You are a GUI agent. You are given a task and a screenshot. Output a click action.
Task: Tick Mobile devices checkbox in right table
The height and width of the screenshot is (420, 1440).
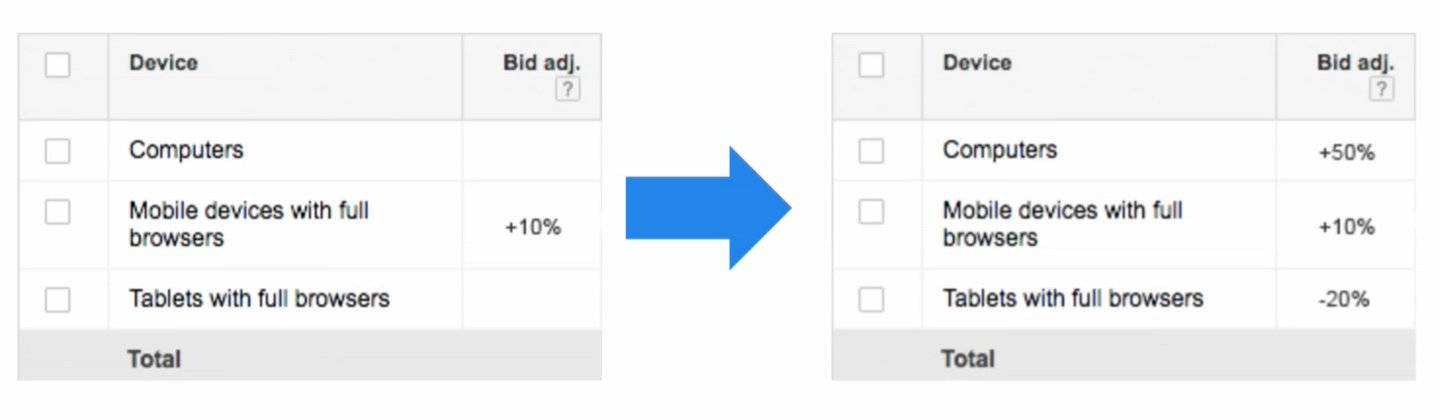pyautogui.click(x=872, y=212)
